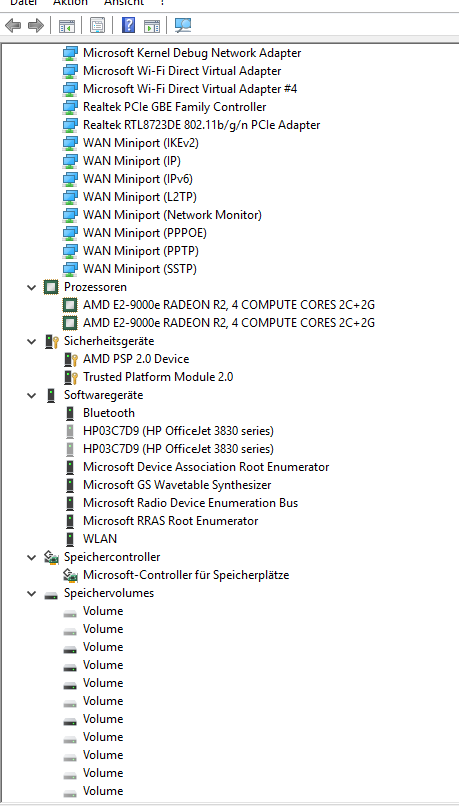Select WAN Miniport (PPPOE) entry
Screen dimensions: 459x806
145,233
